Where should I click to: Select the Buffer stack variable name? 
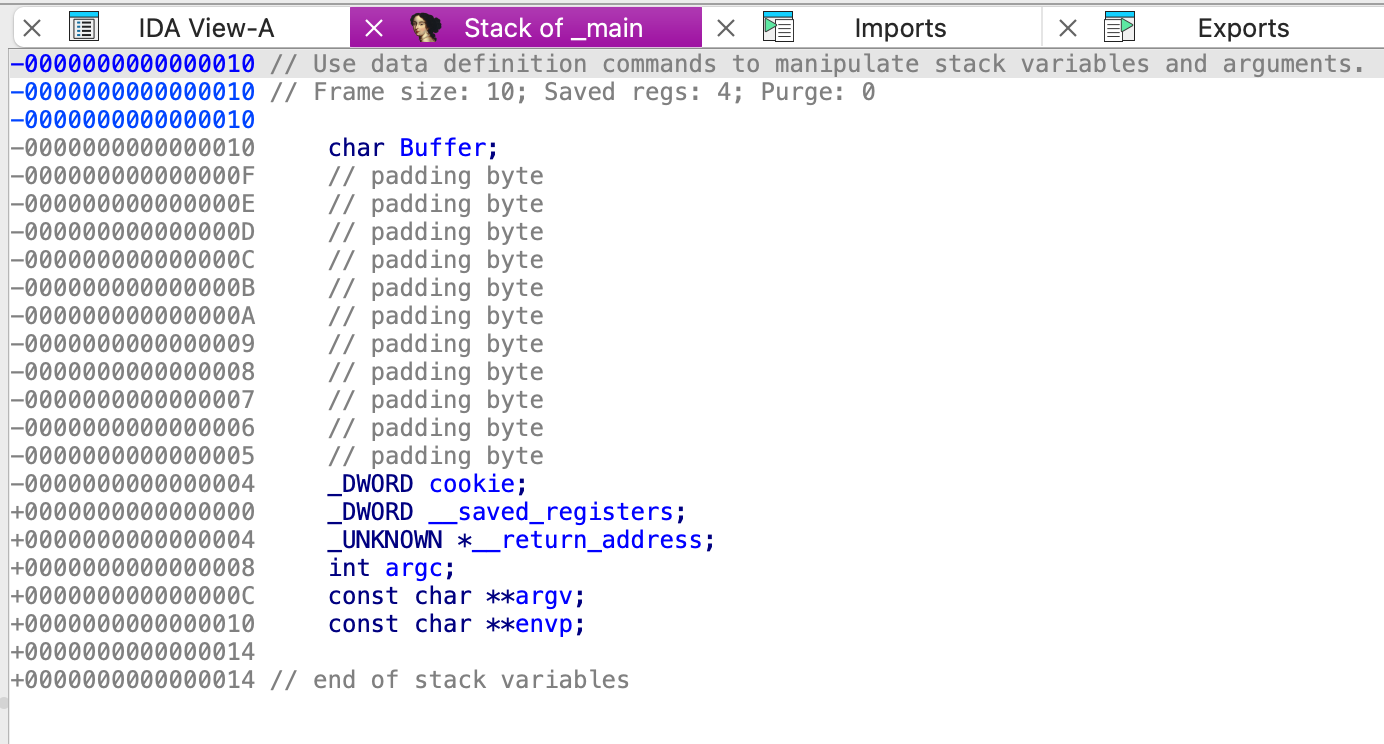[442, 148]
